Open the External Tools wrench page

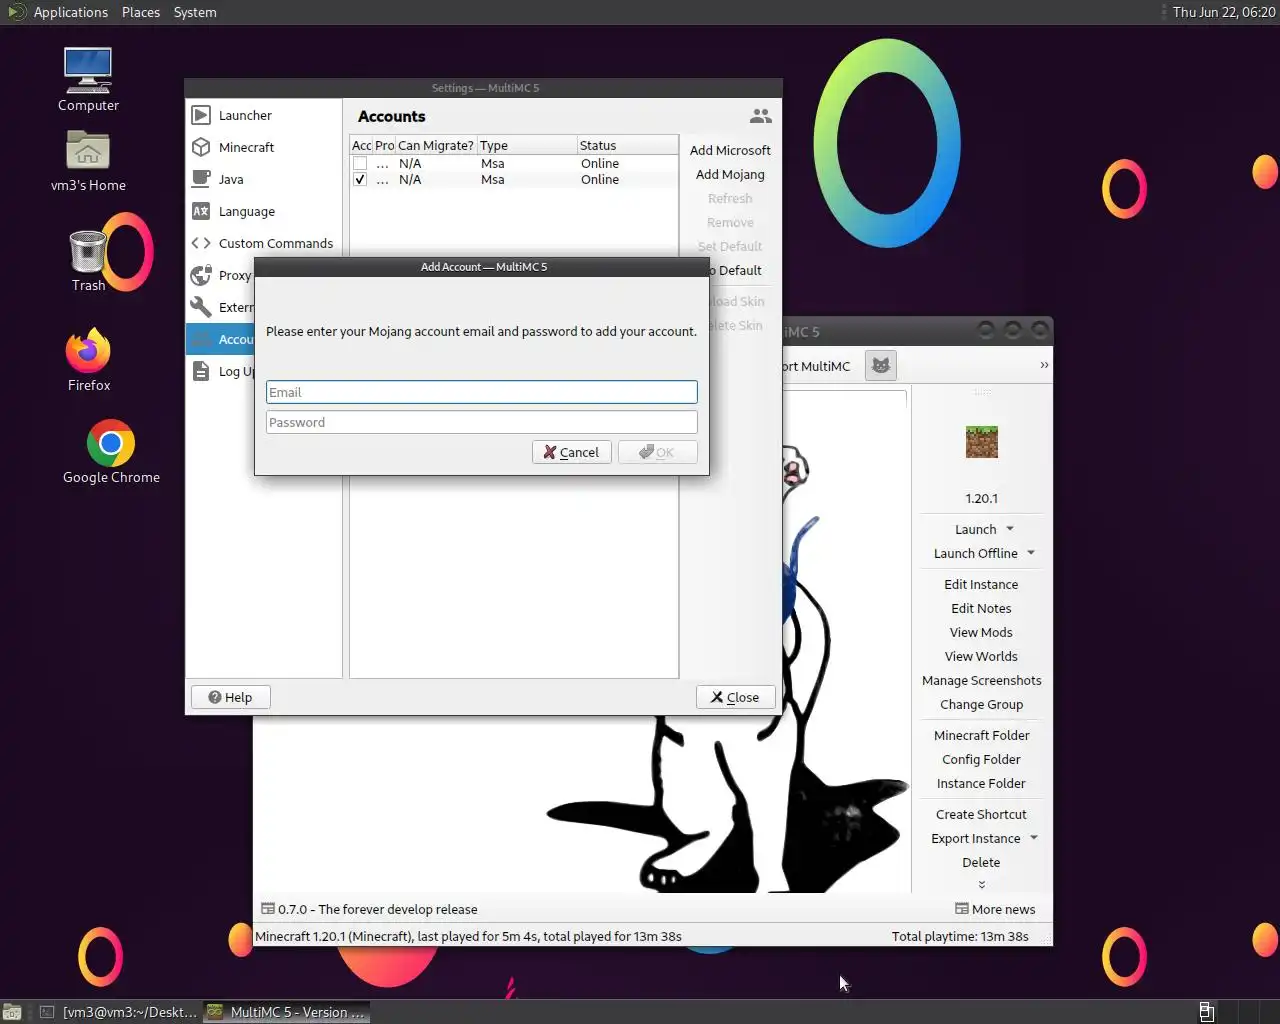click(221, 307)
